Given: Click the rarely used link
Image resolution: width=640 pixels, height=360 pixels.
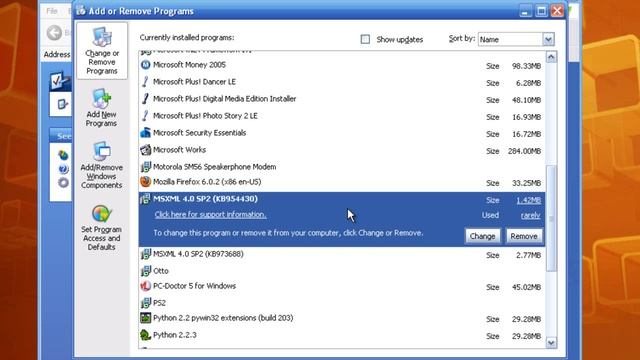Looking at the screenshot, I should click(531, 215).
